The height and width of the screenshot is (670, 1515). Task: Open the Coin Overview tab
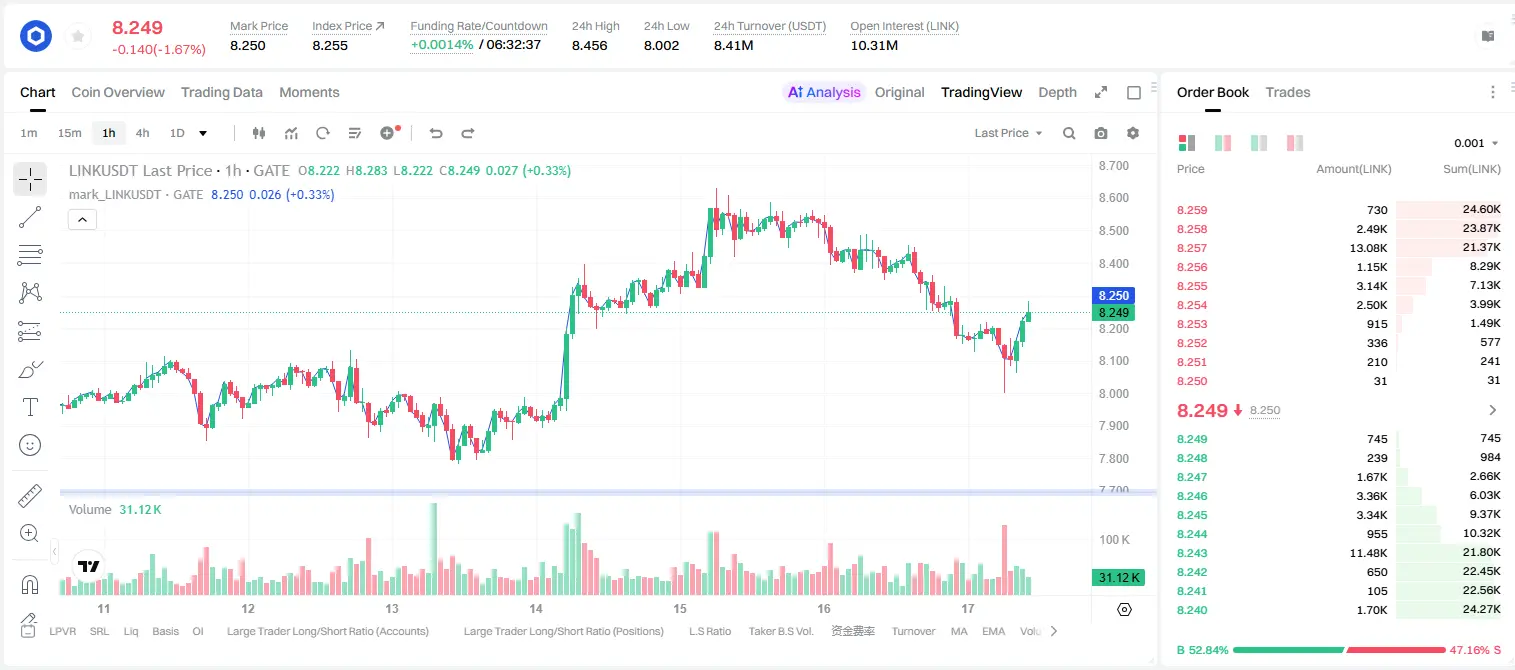[x=118, y=92]
